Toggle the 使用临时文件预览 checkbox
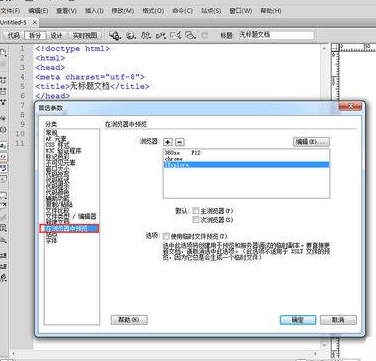This screenshot has width=376, height=361. pyautogui.click(x=166, y=236)
